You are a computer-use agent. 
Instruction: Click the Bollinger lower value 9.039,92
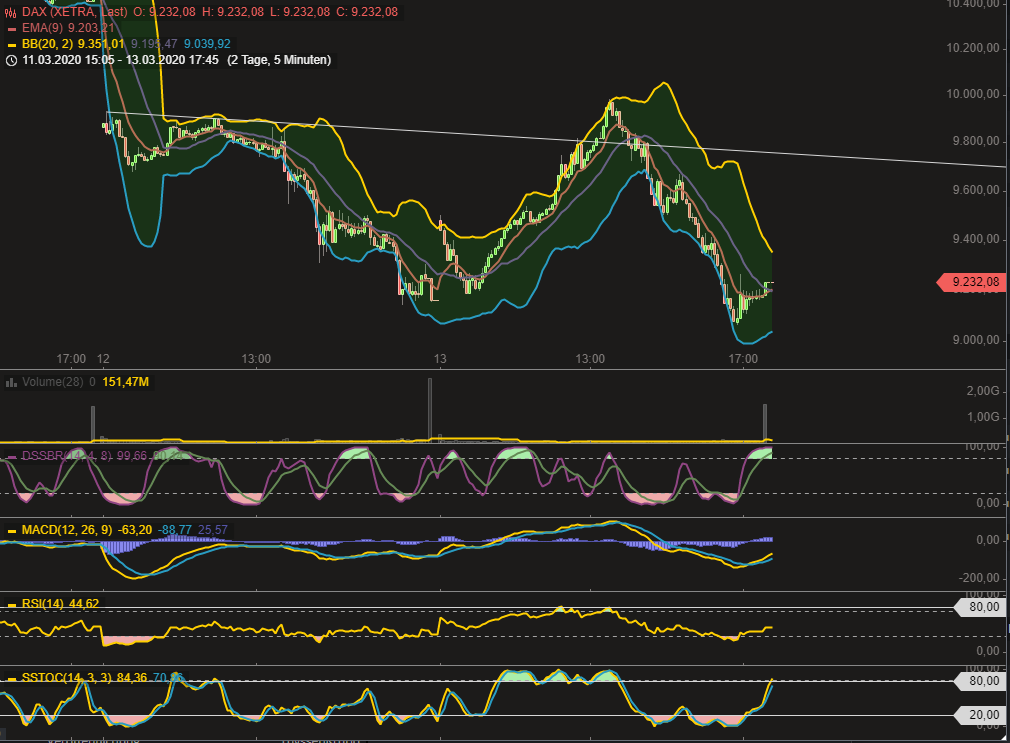tap(207, 44)
